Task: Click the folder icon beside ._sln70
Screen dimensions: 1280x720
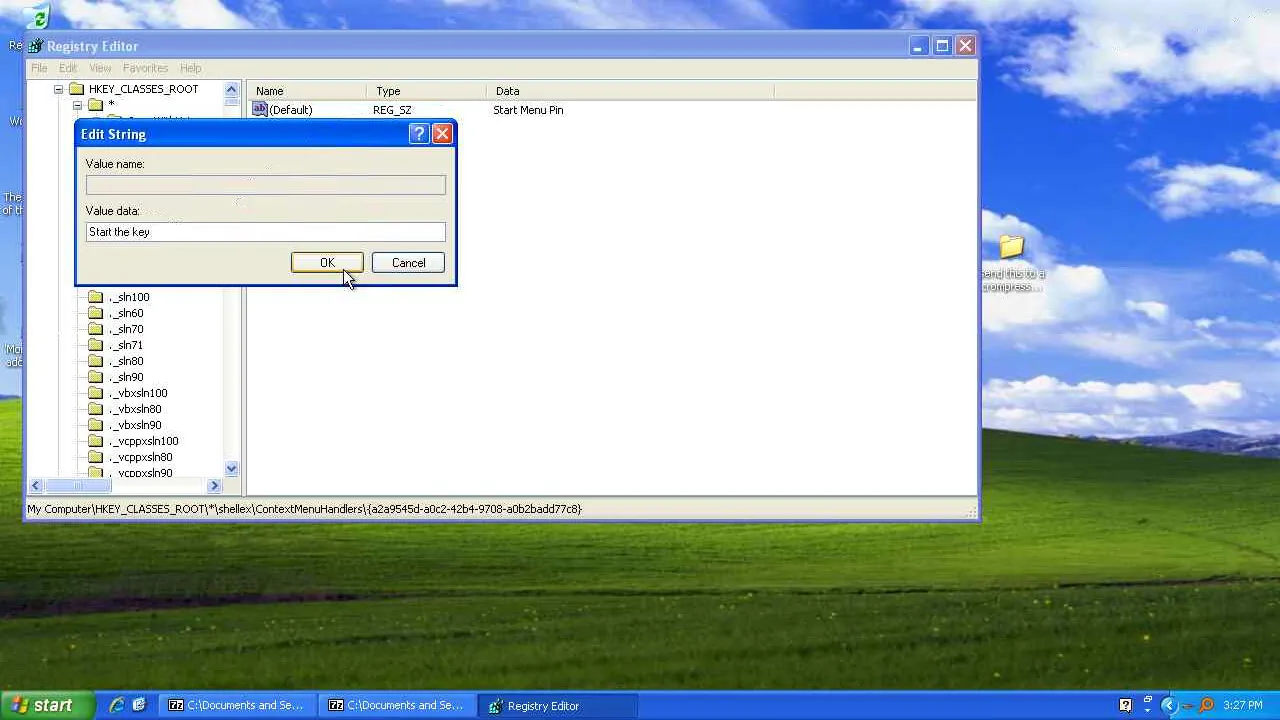Action: 96,329
